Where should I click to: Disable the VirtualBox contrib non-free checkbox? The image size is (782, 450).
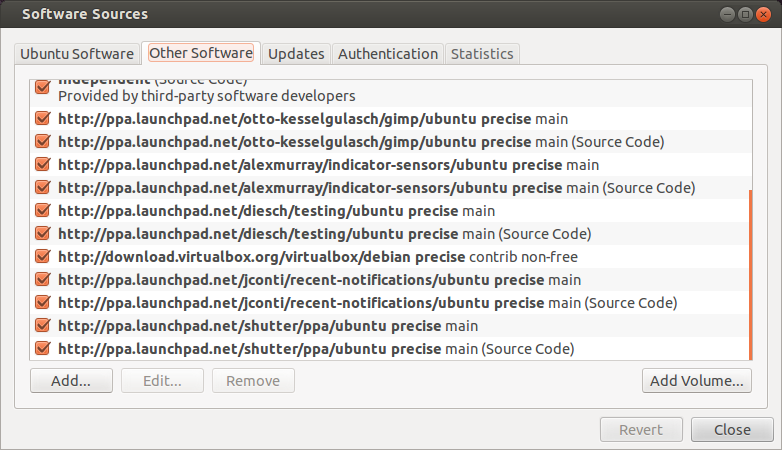click(x=43, y=256)
